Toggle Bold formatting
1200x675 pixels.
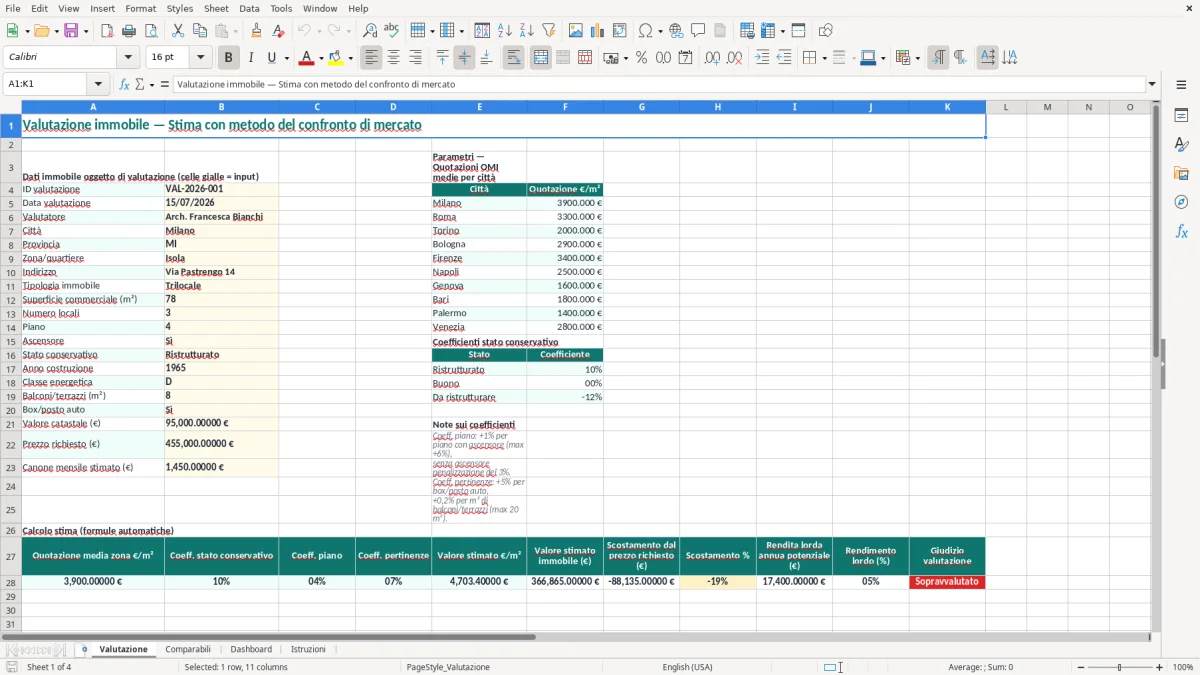point(229,58)
